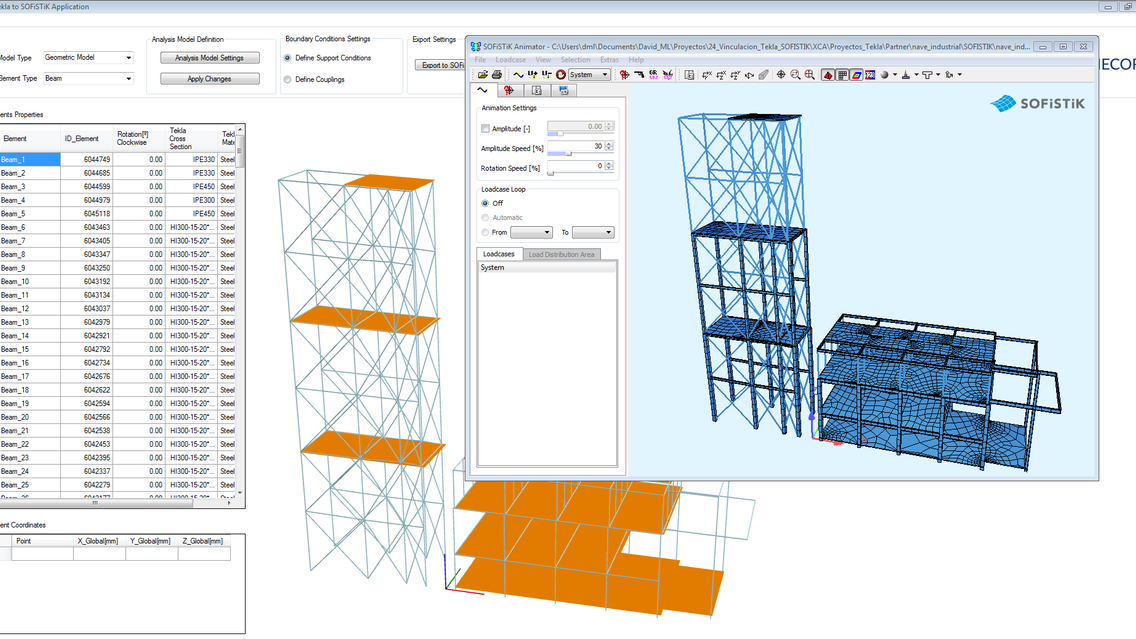Open the View menu in Animator
The image size is (1136, 639).
[x=543, y=59]
